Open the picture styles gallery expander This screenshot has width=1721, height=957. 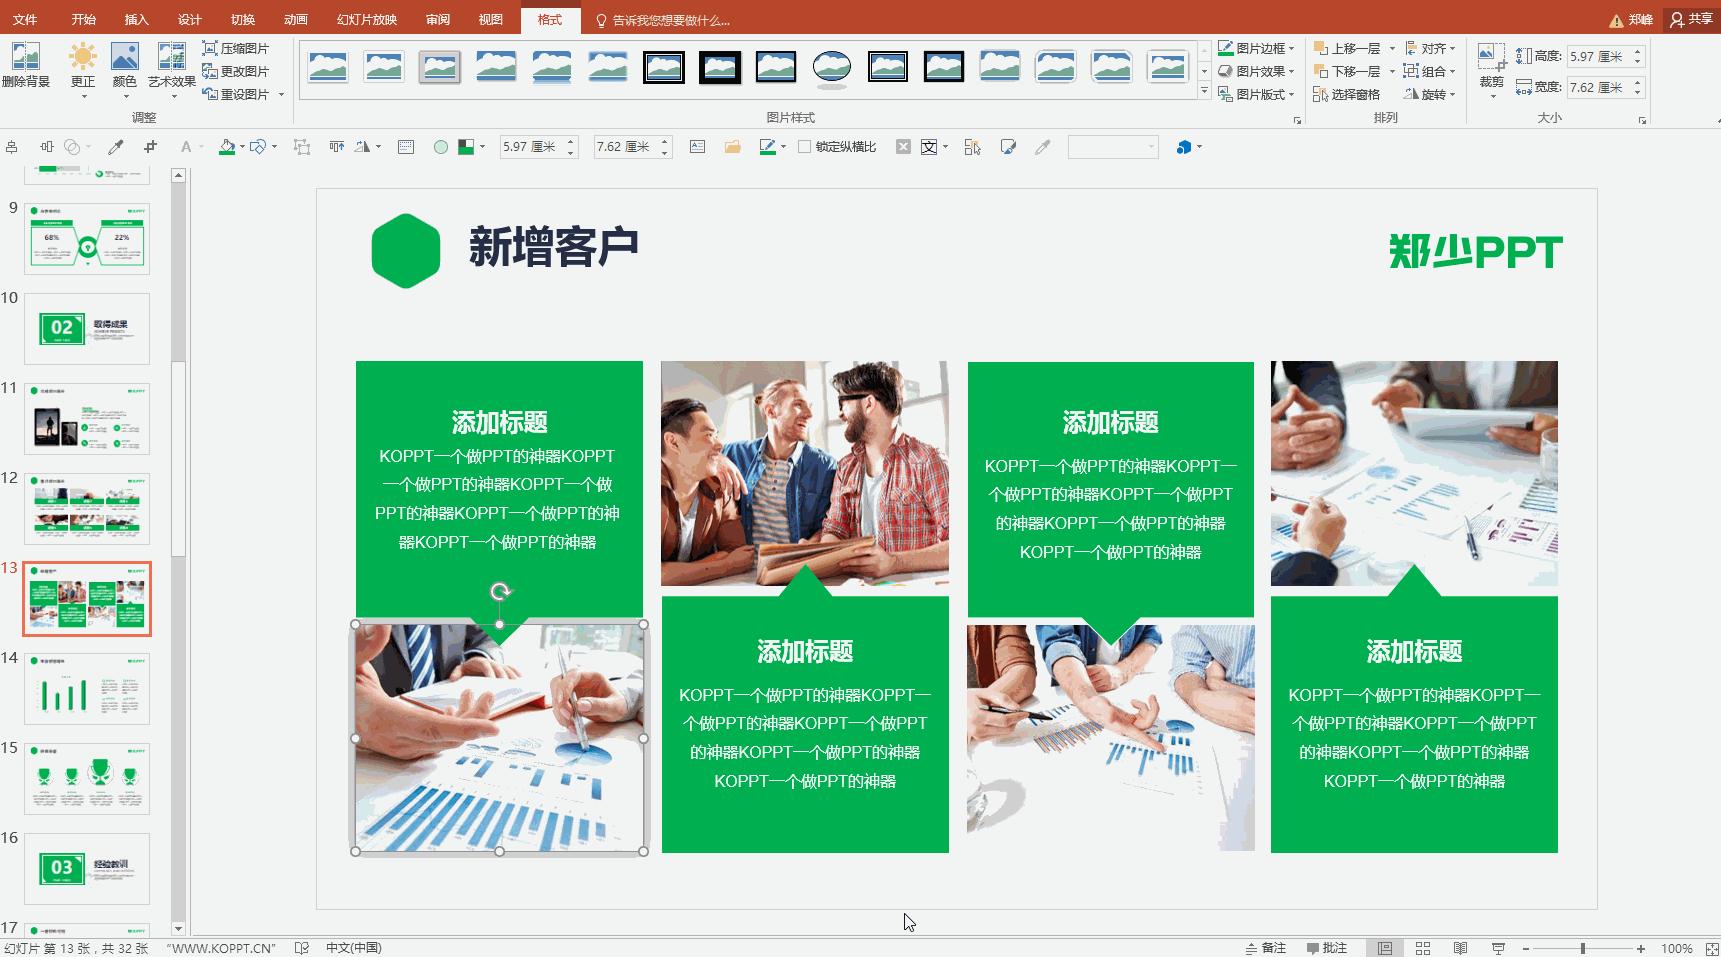(x=1203, y=91)
